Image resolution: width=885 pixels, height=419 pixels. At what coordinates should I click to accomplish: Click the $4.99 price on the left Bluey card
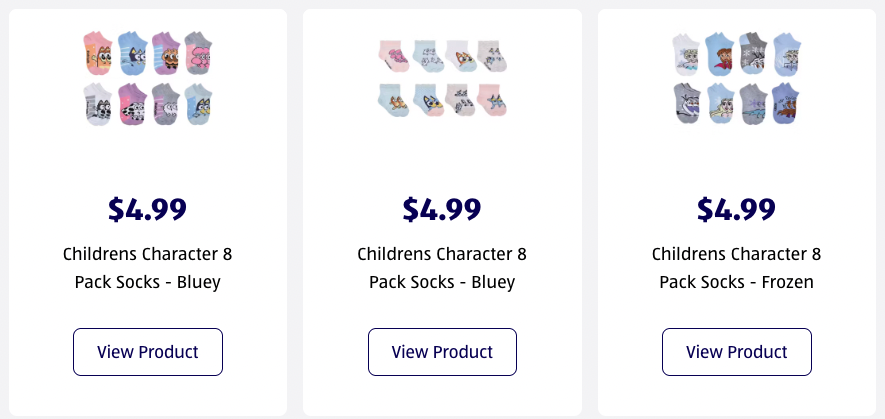(x=147, y=209)
